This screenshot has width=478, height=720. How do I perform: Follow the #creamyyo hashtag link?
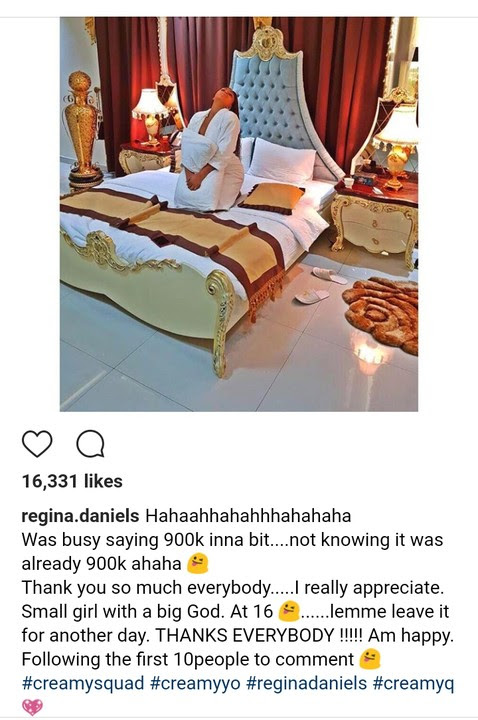click(x=195, y=683)
